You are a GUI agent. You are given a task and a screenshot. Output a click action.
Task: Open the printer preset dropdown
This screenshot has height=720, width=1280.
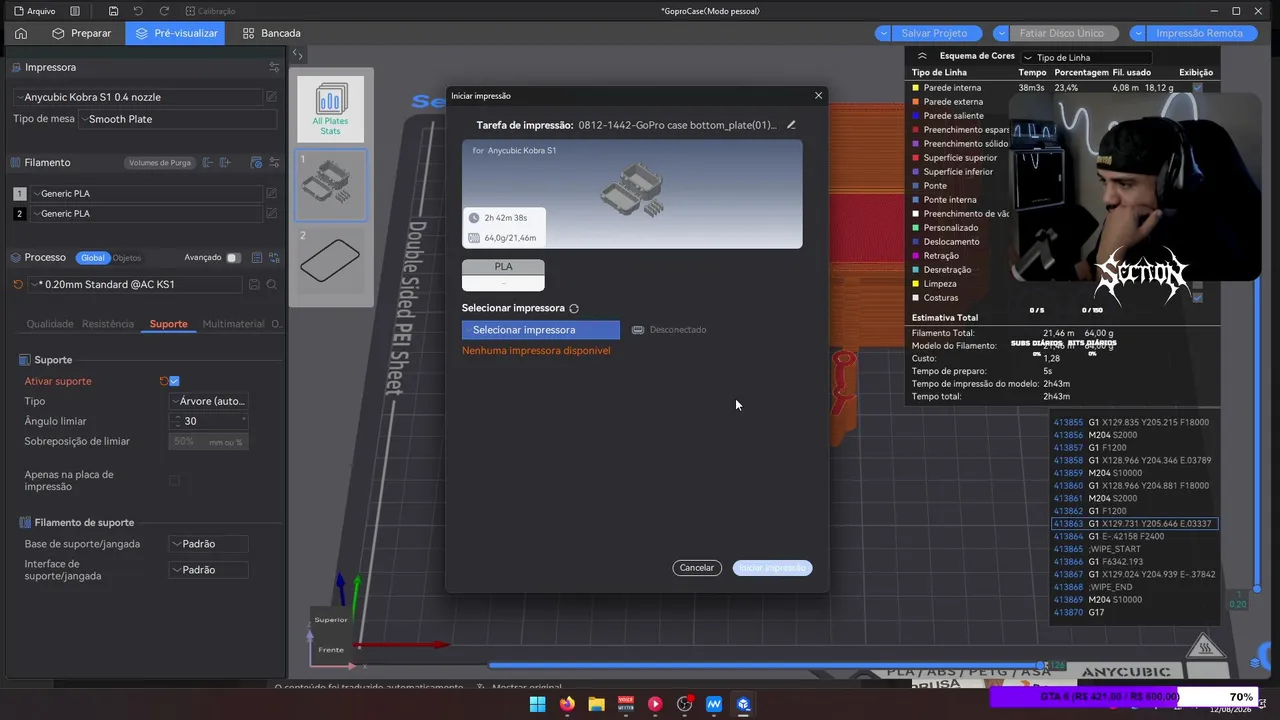[139, 97]
